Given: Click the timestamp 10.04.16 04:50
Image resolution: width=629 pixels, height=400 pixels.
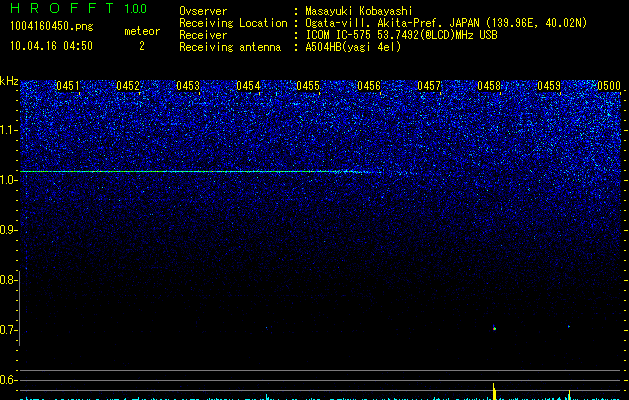Looking at the screenshot, I should tap(51, 46).
